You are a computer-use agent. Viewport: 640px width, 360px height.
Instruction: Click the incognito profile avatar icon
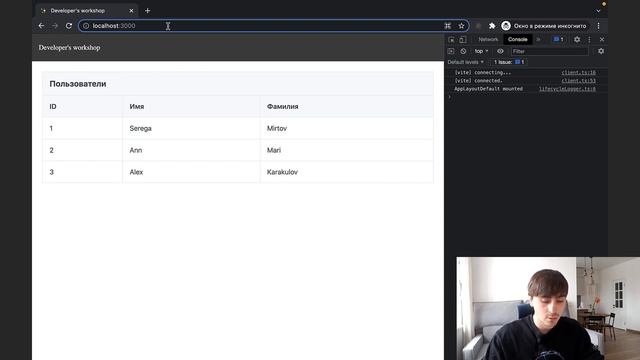tap(506, 26)
